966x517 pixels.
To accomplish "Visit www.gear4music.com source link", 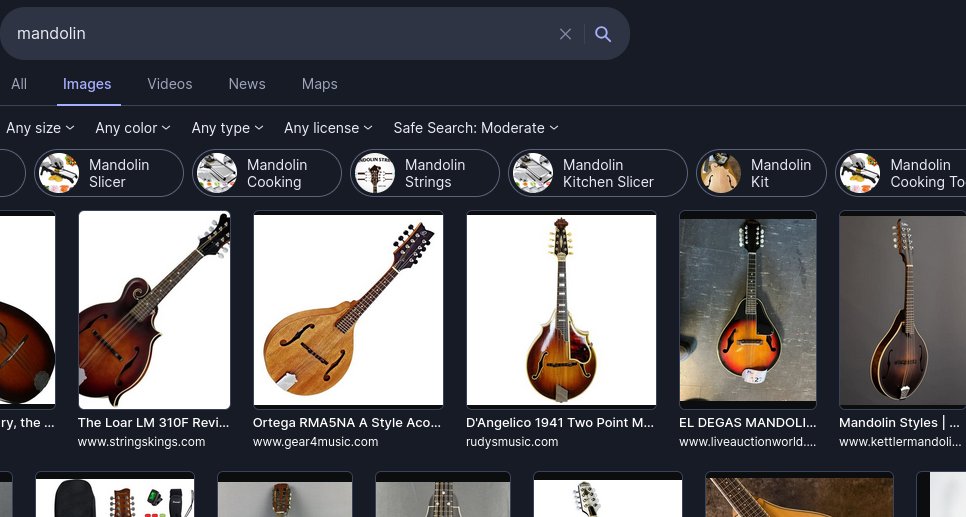I will pyautogui.click(x=315, y=442).
